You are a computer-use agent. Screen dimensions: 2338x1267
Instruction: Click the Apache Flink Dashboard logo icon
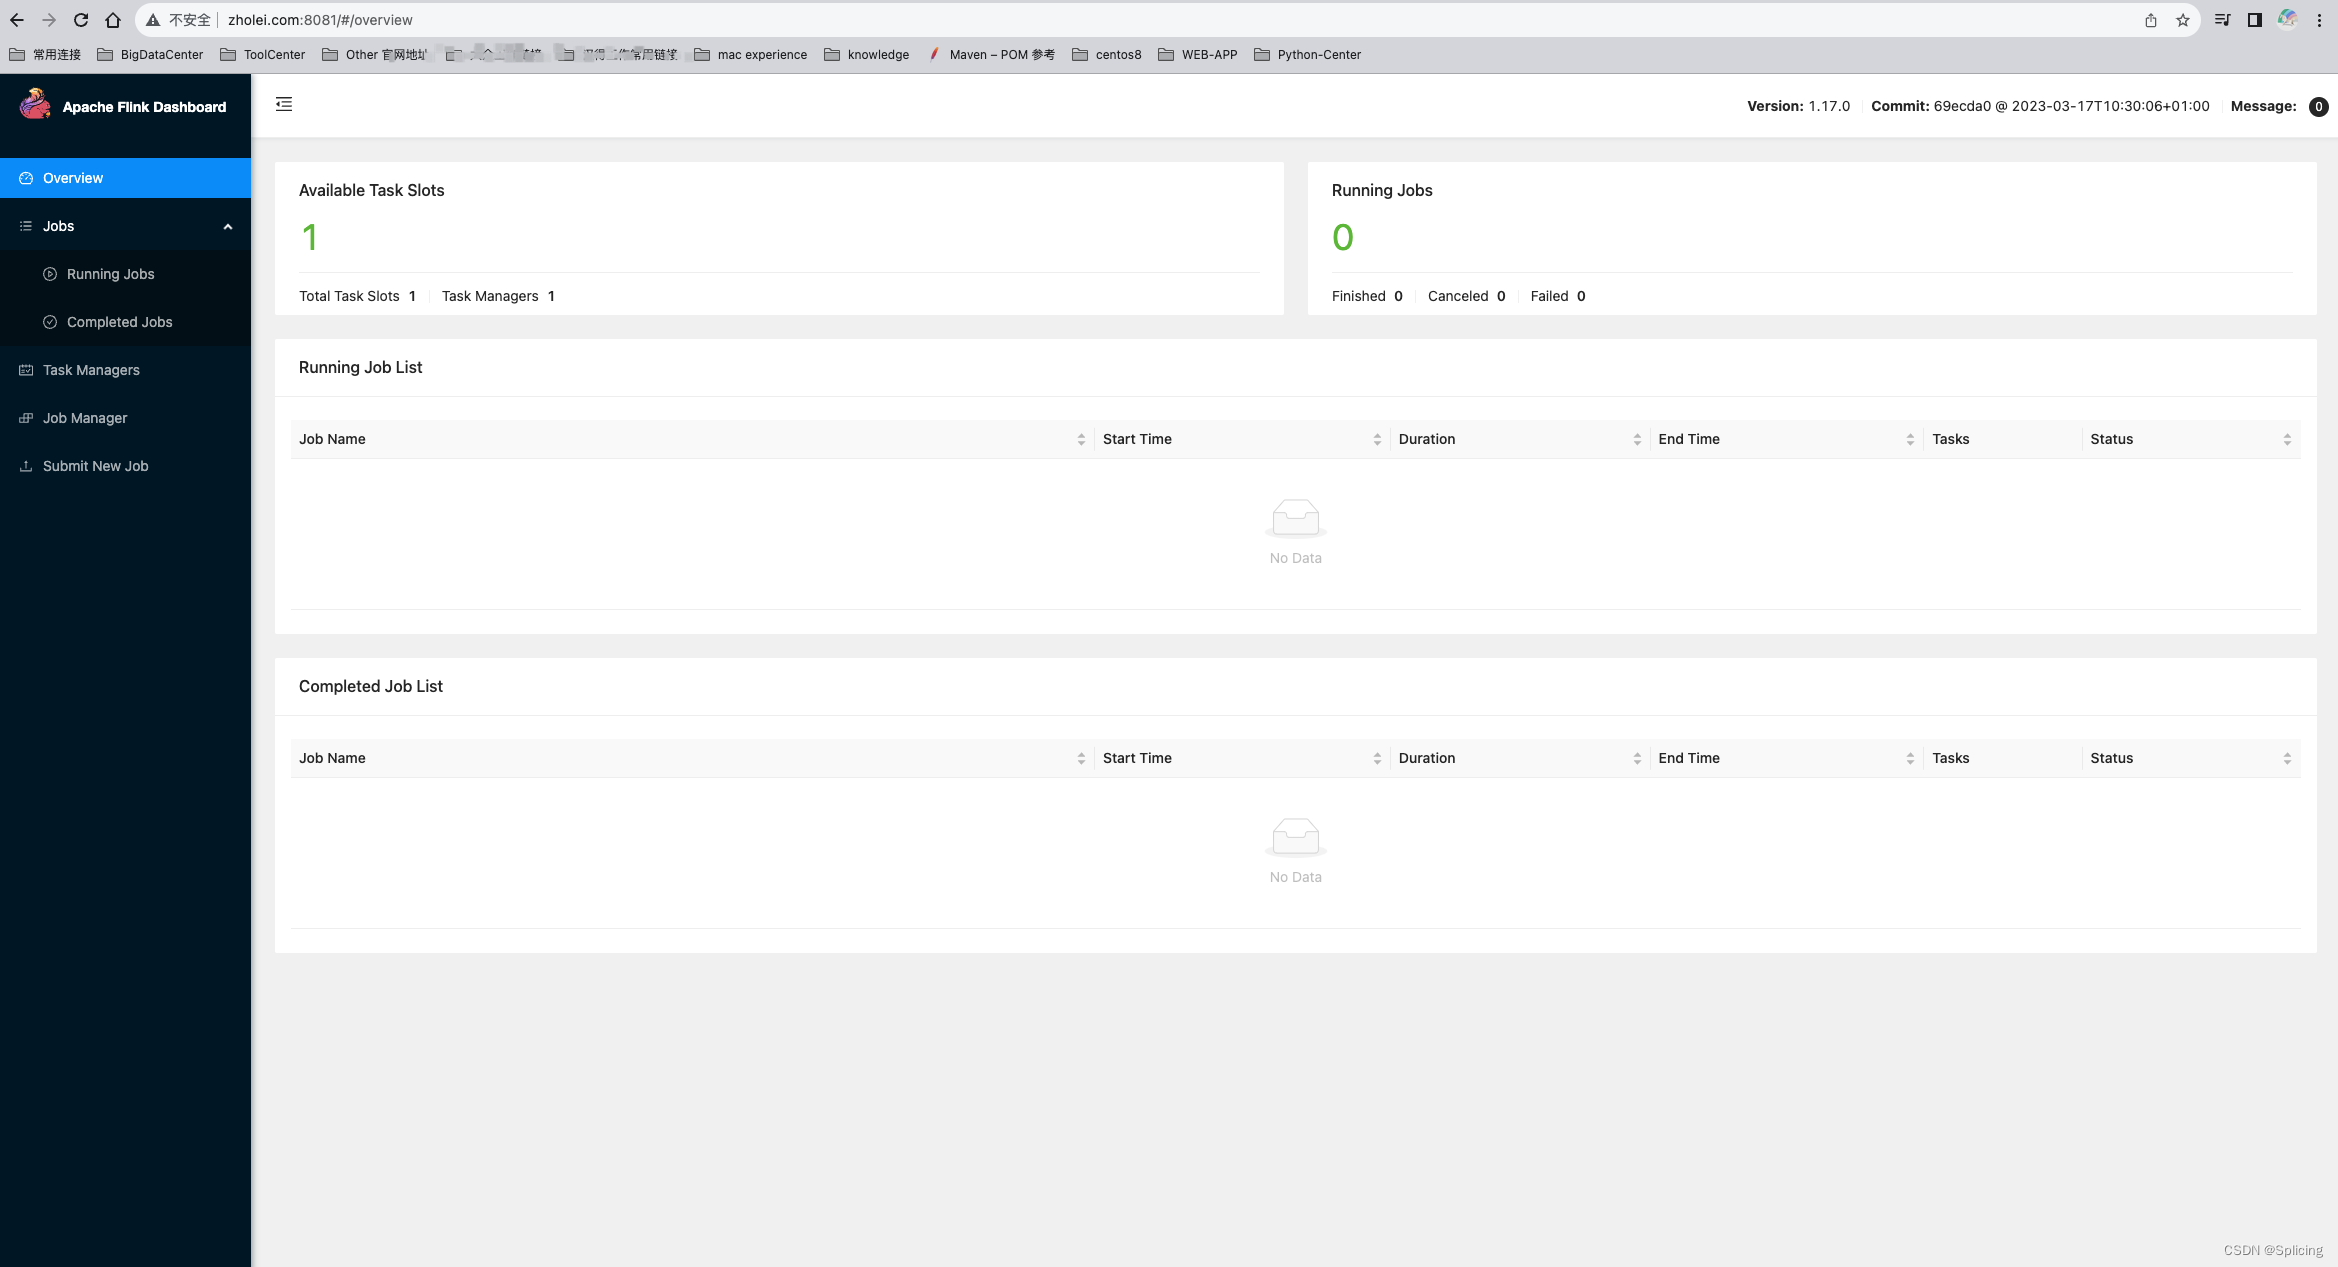coord(34,105)
